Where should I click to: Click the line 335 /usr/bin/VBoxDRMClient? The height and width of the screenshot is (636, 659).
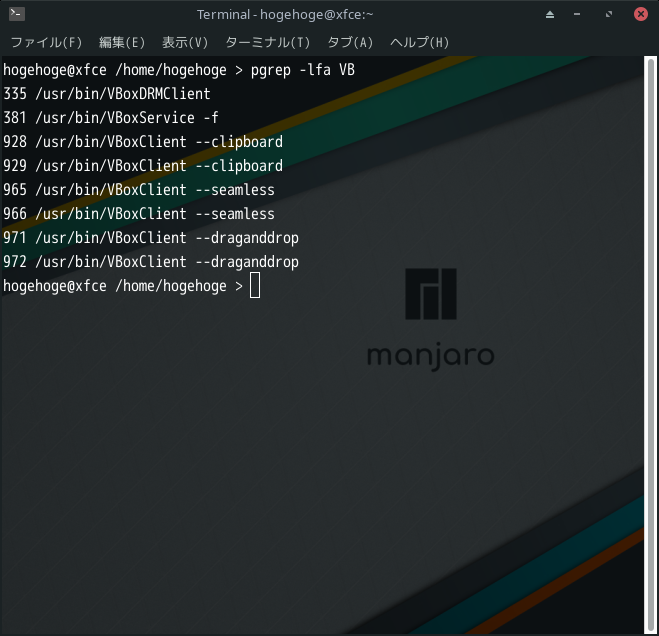(107, 94)
